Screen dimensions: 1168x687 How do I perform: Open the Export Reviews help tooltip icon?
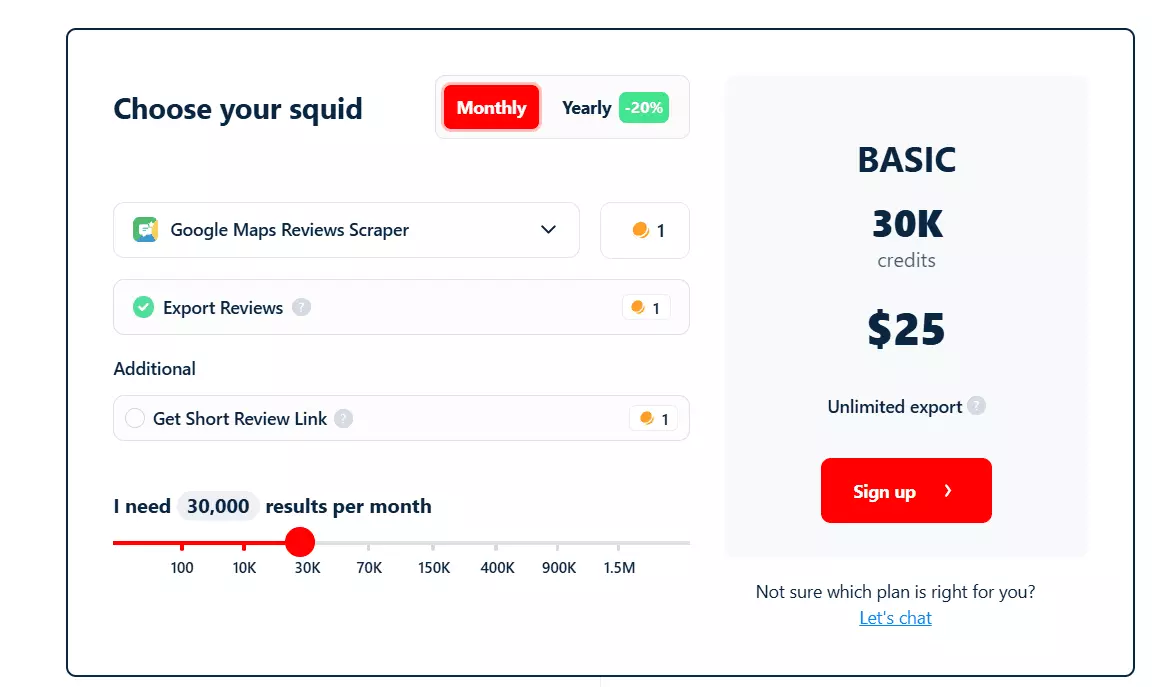tap(302, 308)
